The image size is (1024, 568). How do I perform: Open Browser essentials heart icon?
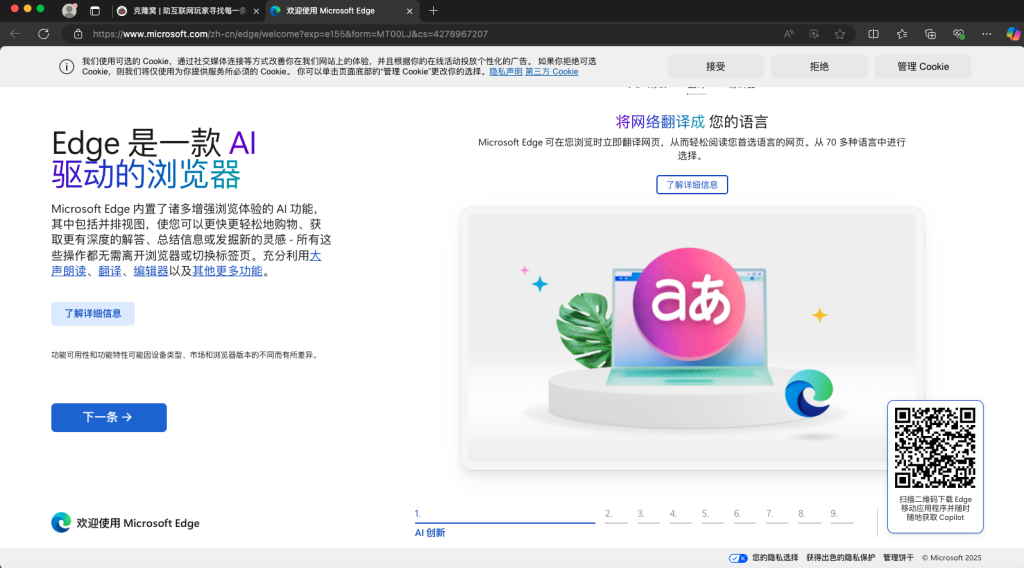tap(958, 34)
